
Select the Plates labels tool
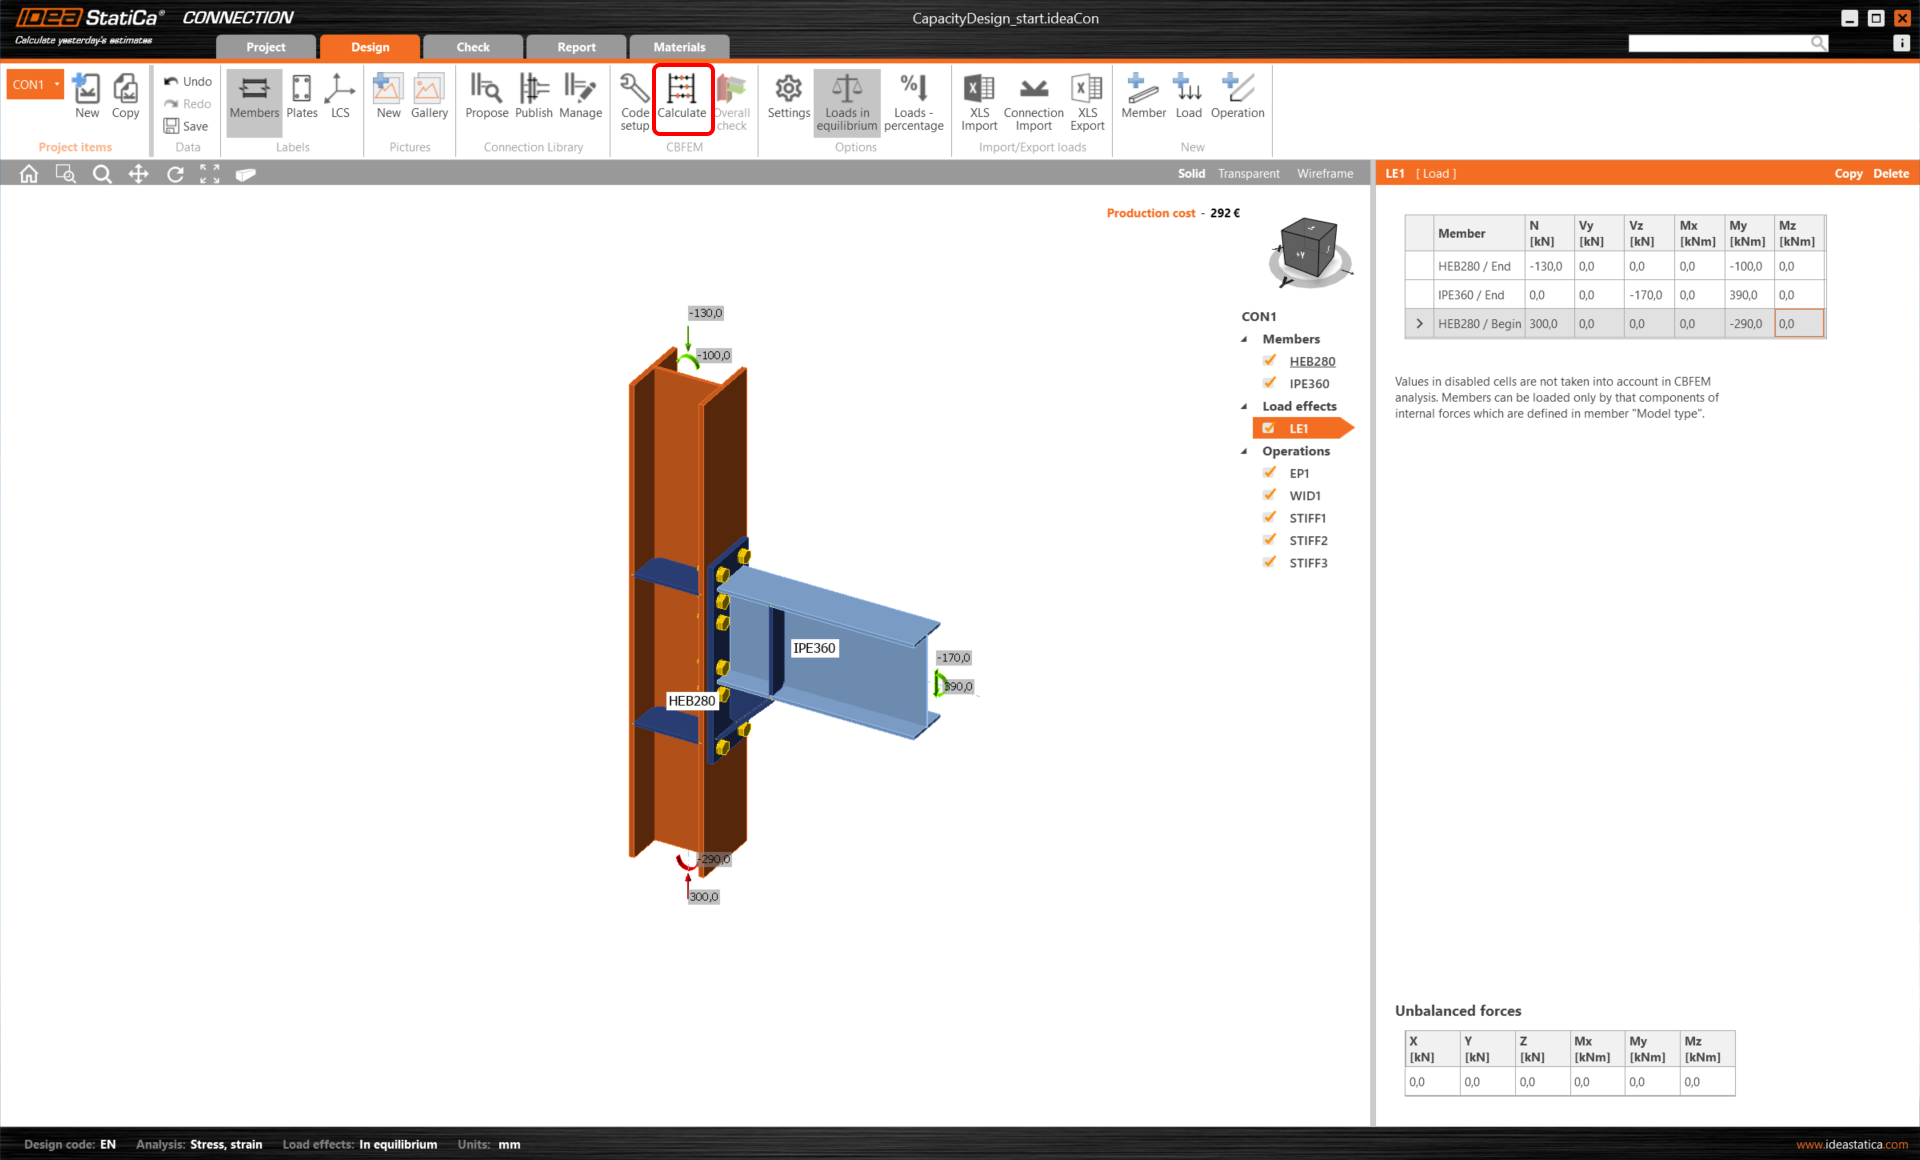point(301,99)
